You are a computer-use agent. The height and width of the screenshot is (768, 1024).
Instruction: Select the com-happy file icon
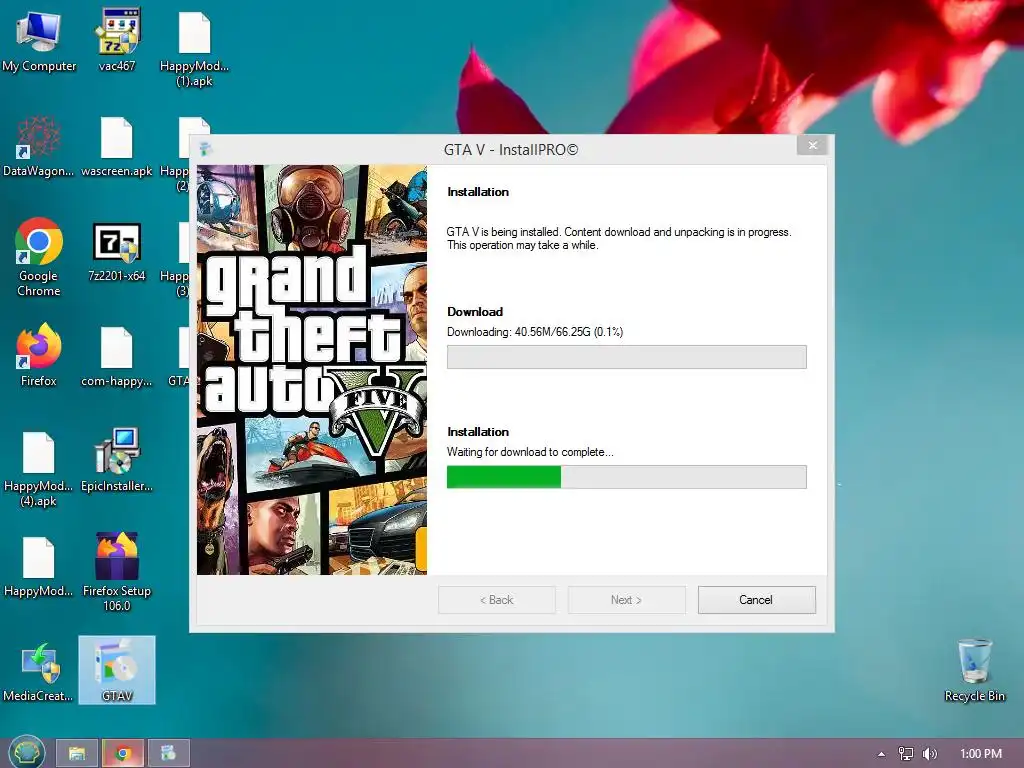click(117, 357)
